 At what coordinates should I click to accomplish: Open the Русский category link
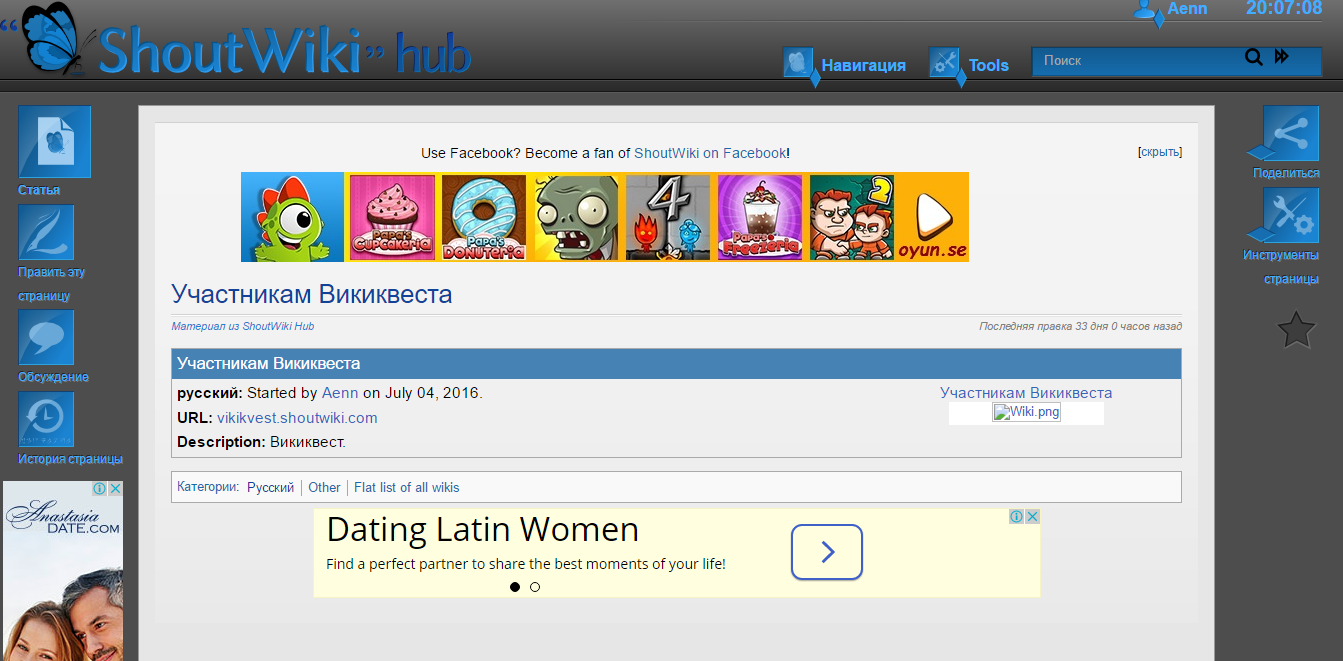[271, 488]
